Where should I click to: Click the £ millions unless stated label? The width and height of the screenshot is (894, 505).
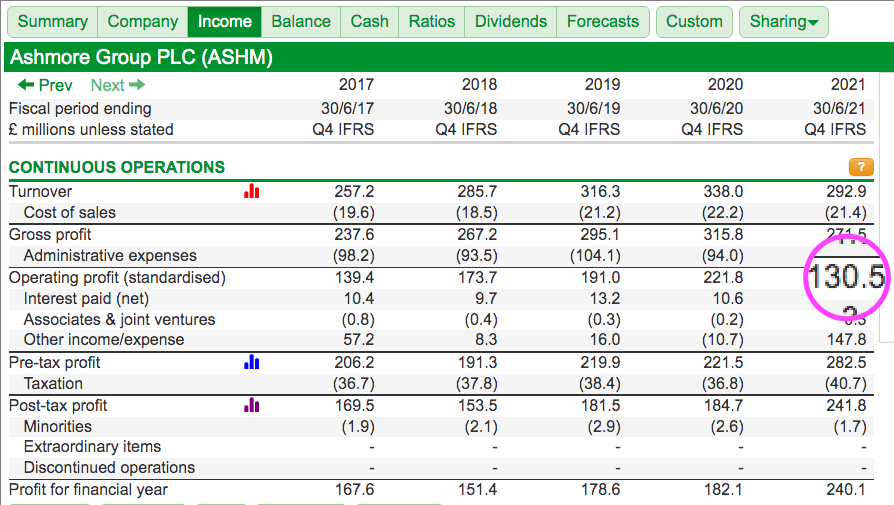(x=91, y=129)
